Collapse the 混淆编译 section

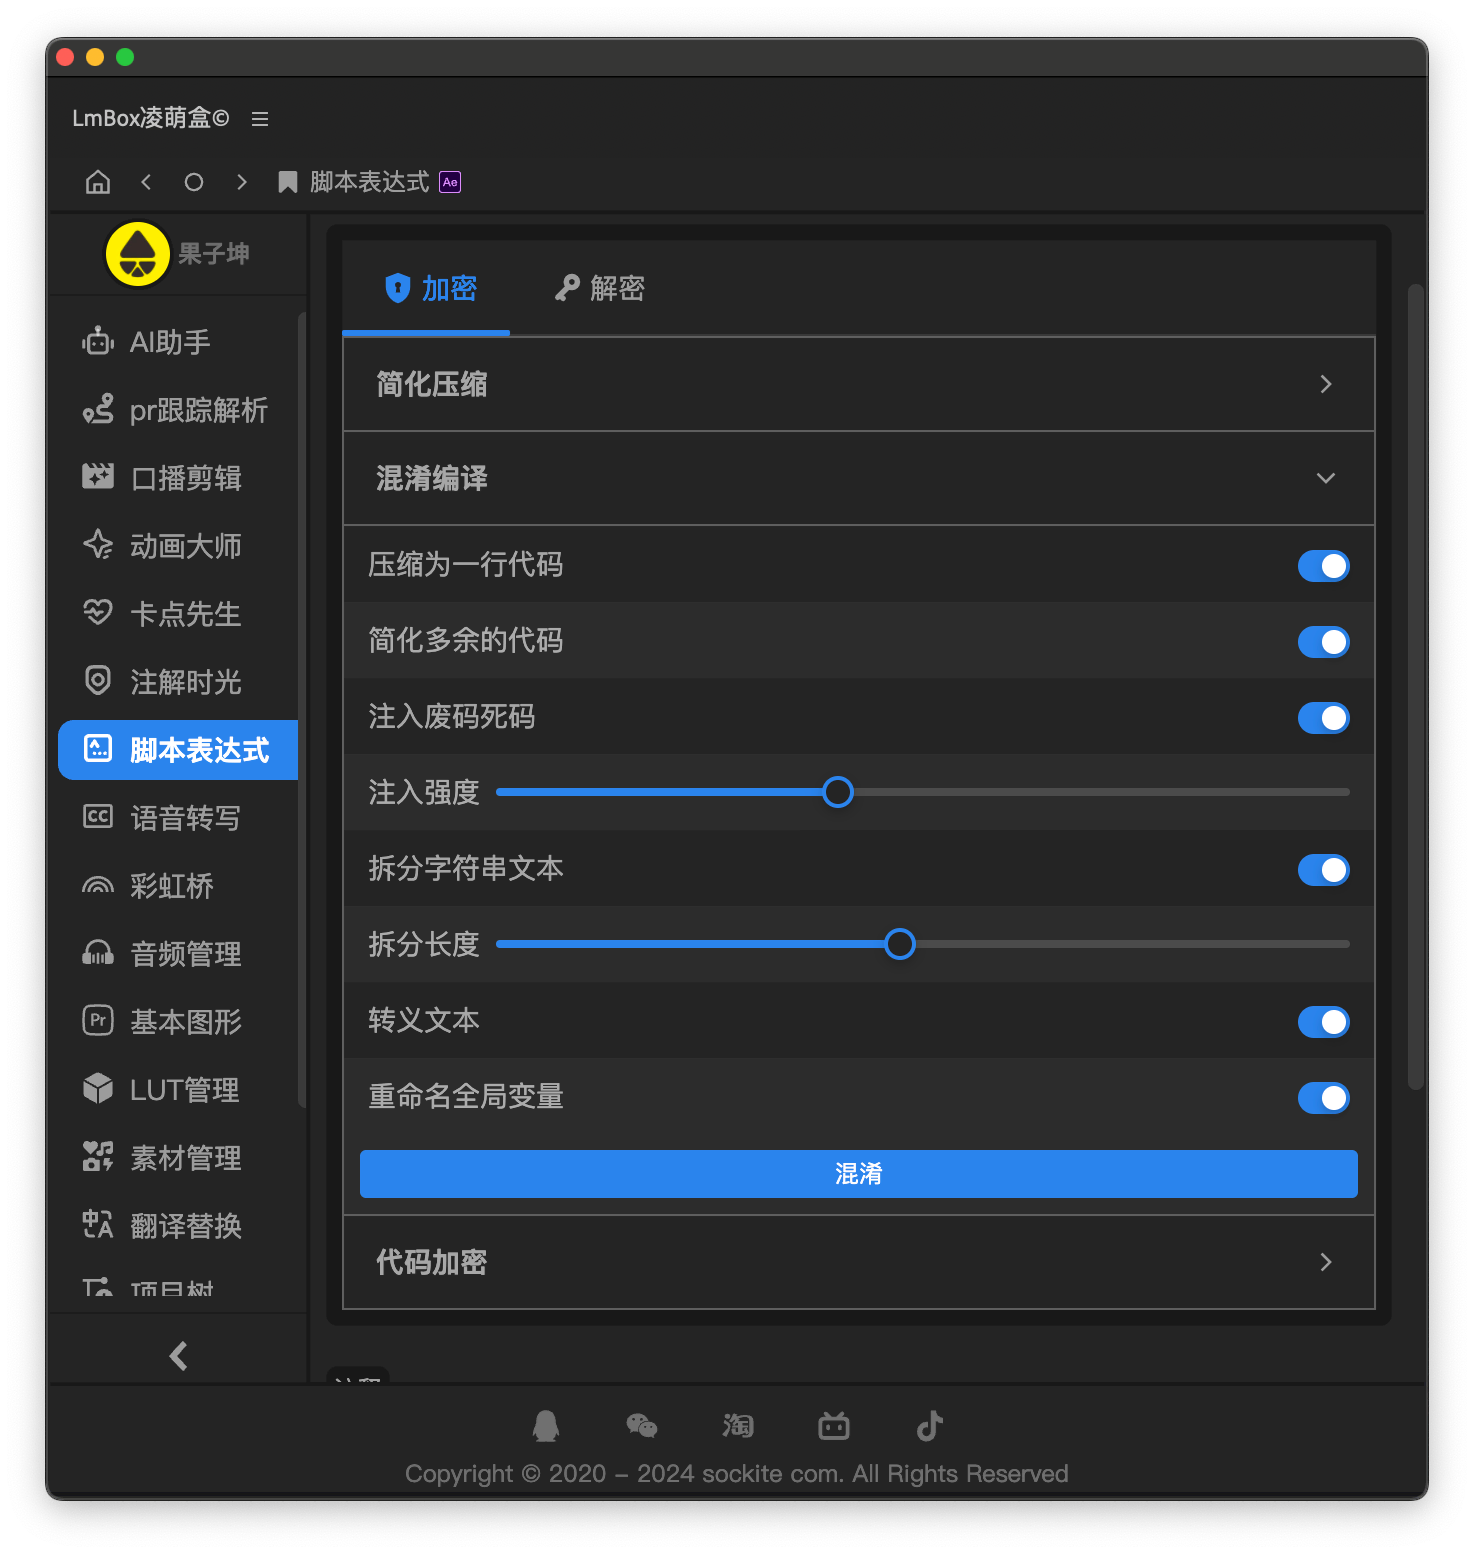coord(859,478)
